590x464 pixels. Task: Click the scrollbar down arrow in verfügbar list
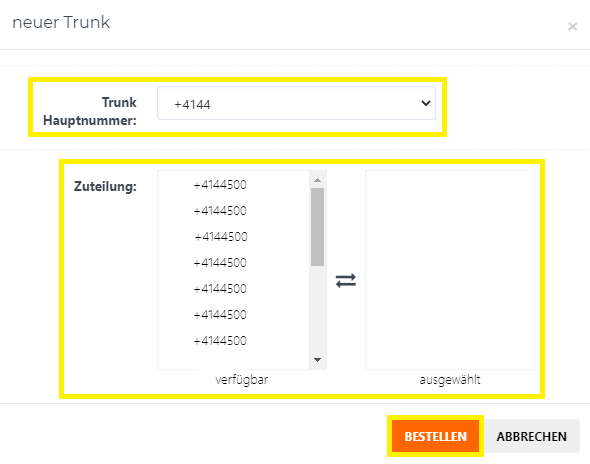point(318,360)
